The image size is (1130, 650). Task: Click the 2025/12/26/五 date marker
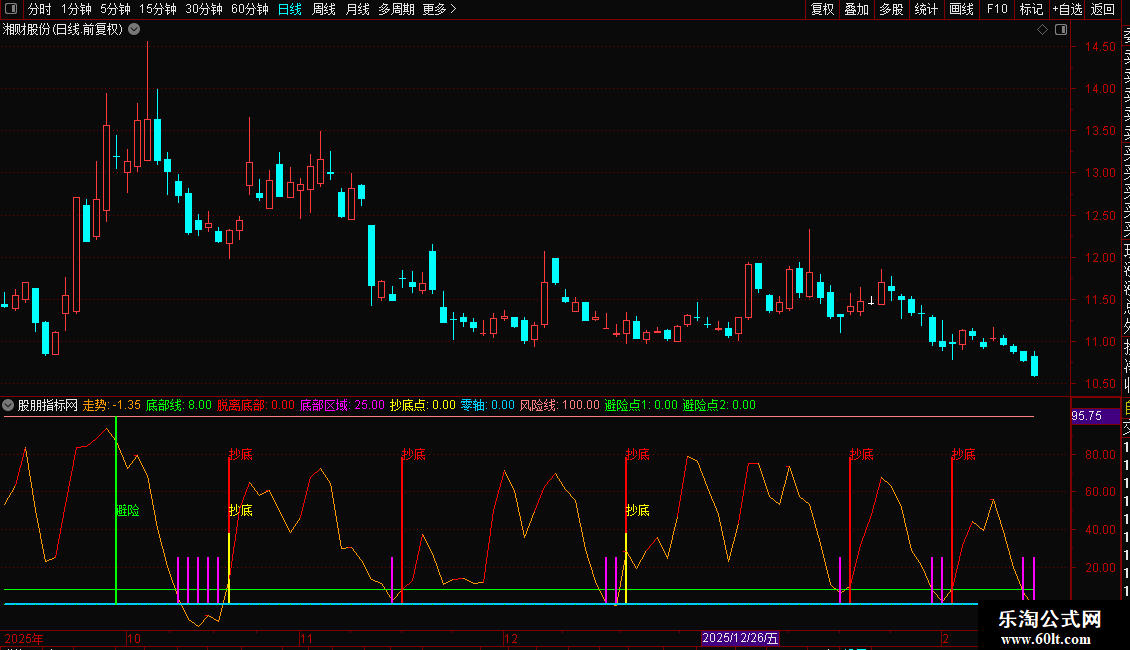pos(740,638)
